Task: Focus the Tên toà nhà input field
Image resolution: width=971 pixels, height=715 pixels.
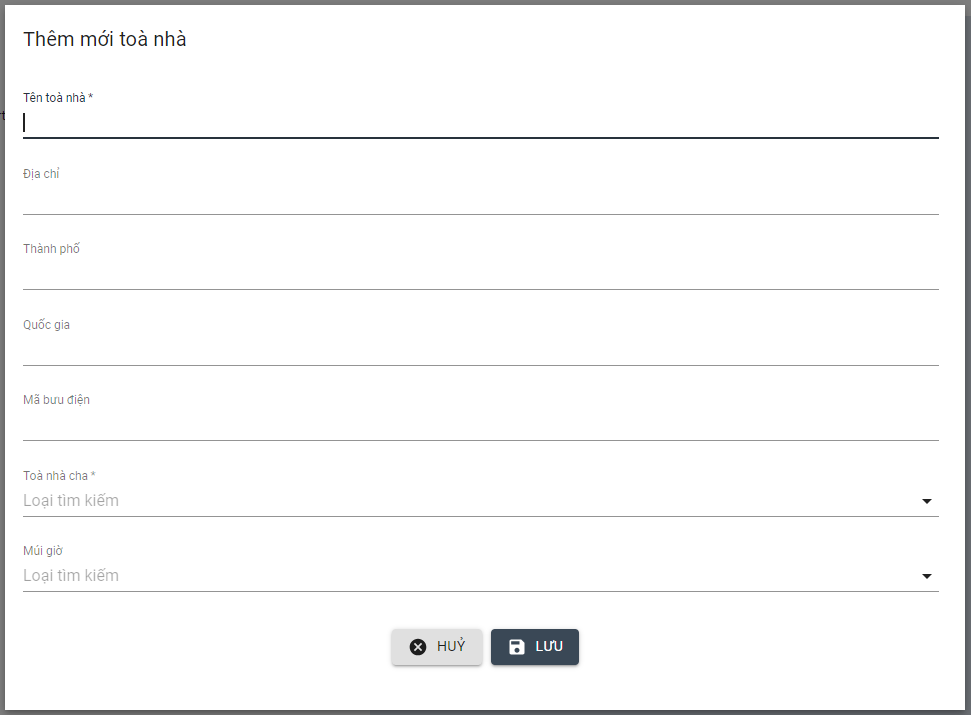Action: tap(480, 123)
